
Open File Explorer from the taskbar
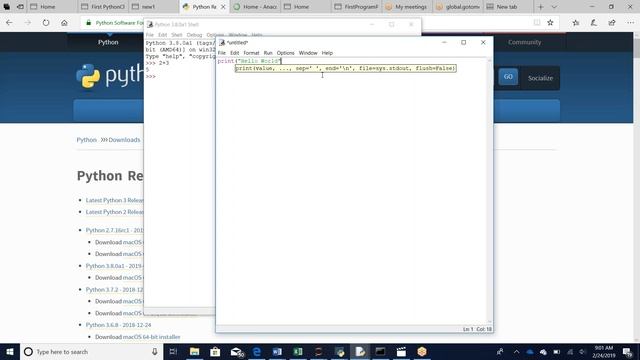(x=195, y=351)
